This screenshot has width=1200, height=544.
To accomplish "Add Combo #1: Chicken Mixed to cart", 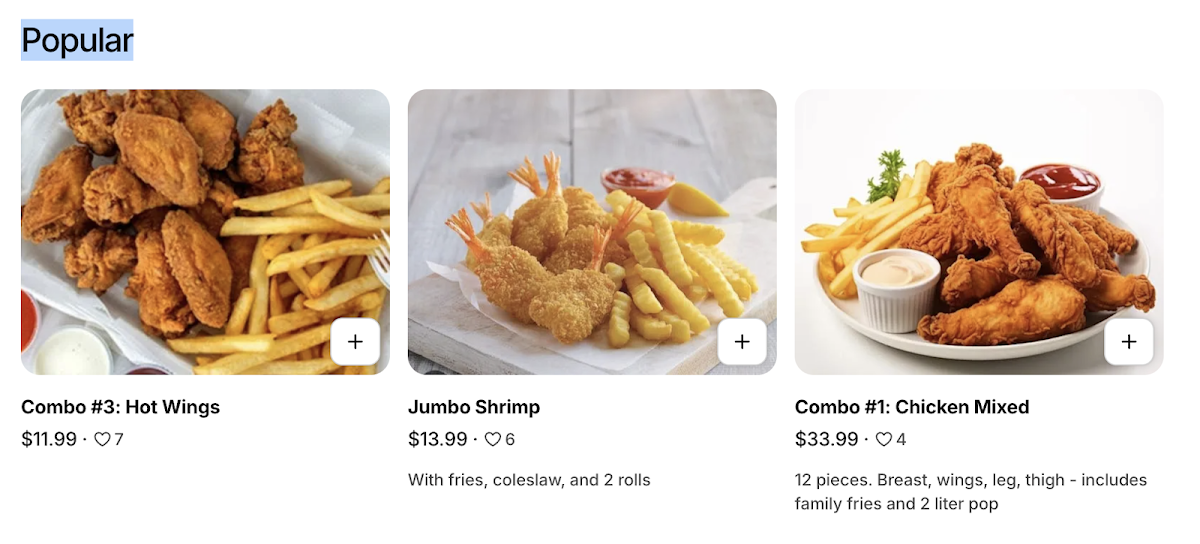I will 1129,342.
